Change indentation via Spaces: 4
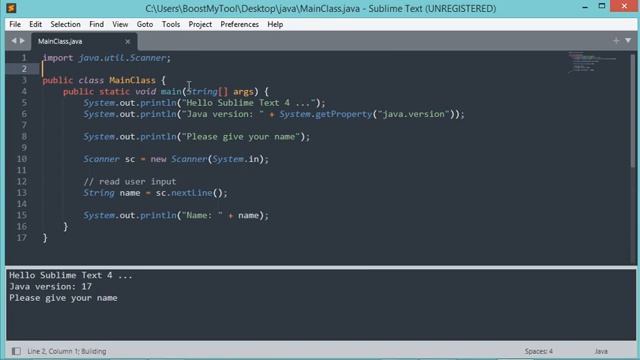Viewport: 640px width, 360px height. coord(539,351)
